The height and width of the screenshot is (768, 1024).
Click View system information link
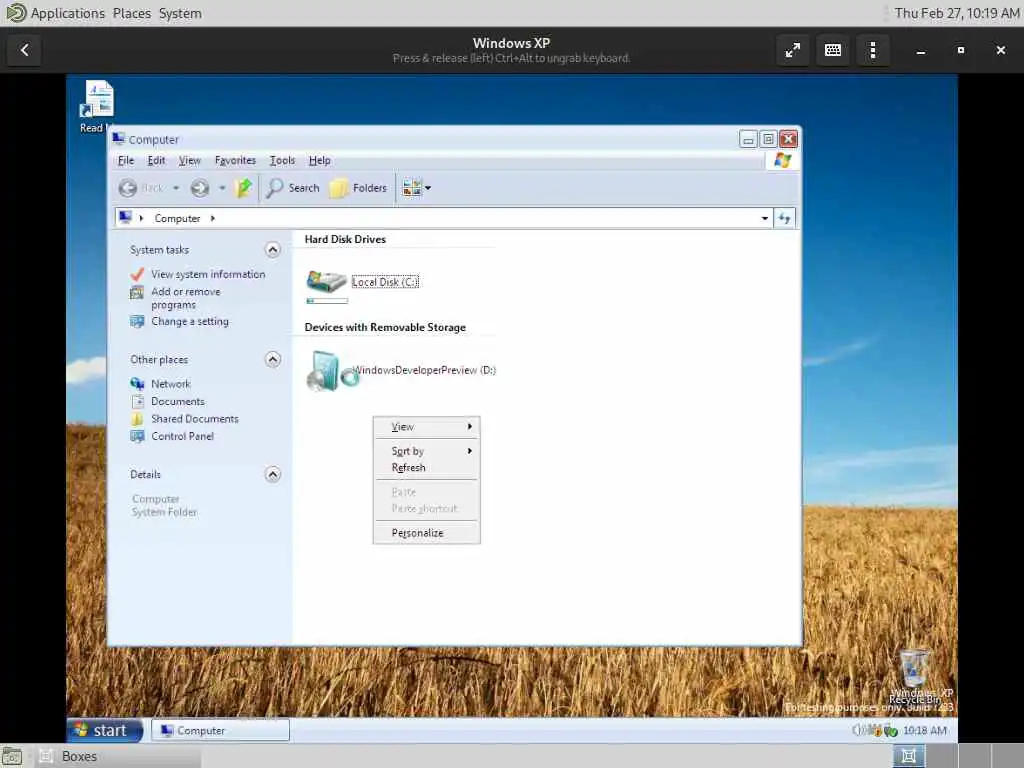(208, 274)
